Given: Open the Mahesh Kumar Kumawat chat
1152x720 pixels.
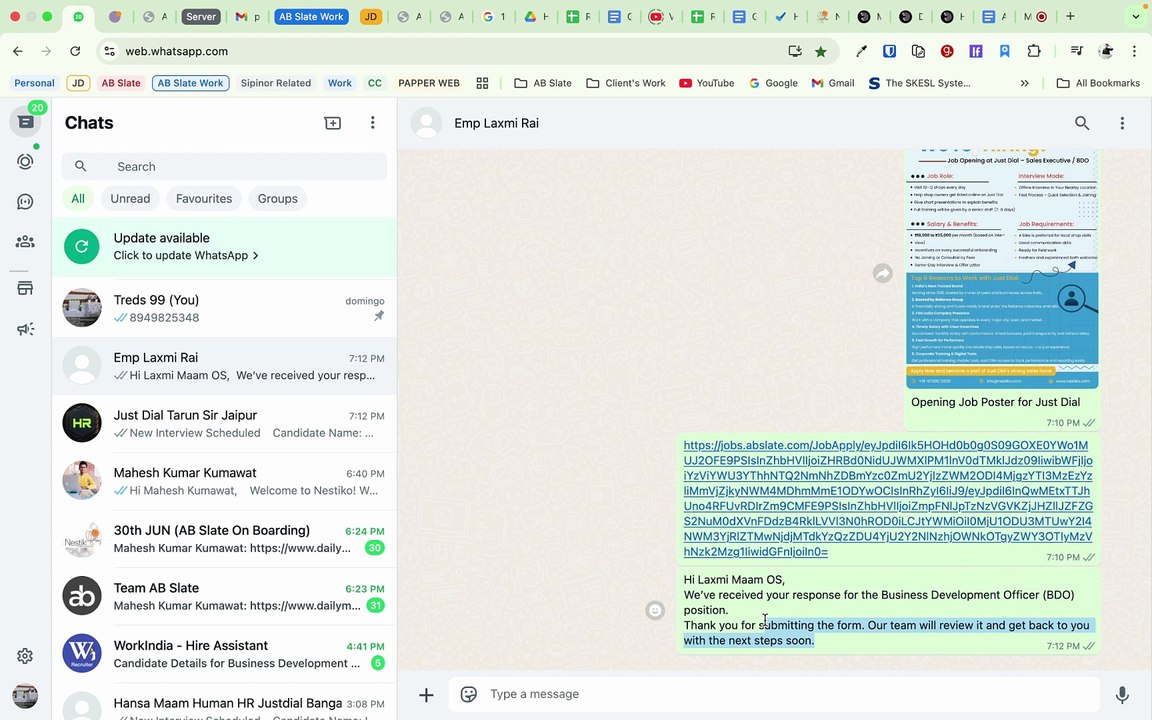Looking at the screenshot, I should [x=224, y=481].
